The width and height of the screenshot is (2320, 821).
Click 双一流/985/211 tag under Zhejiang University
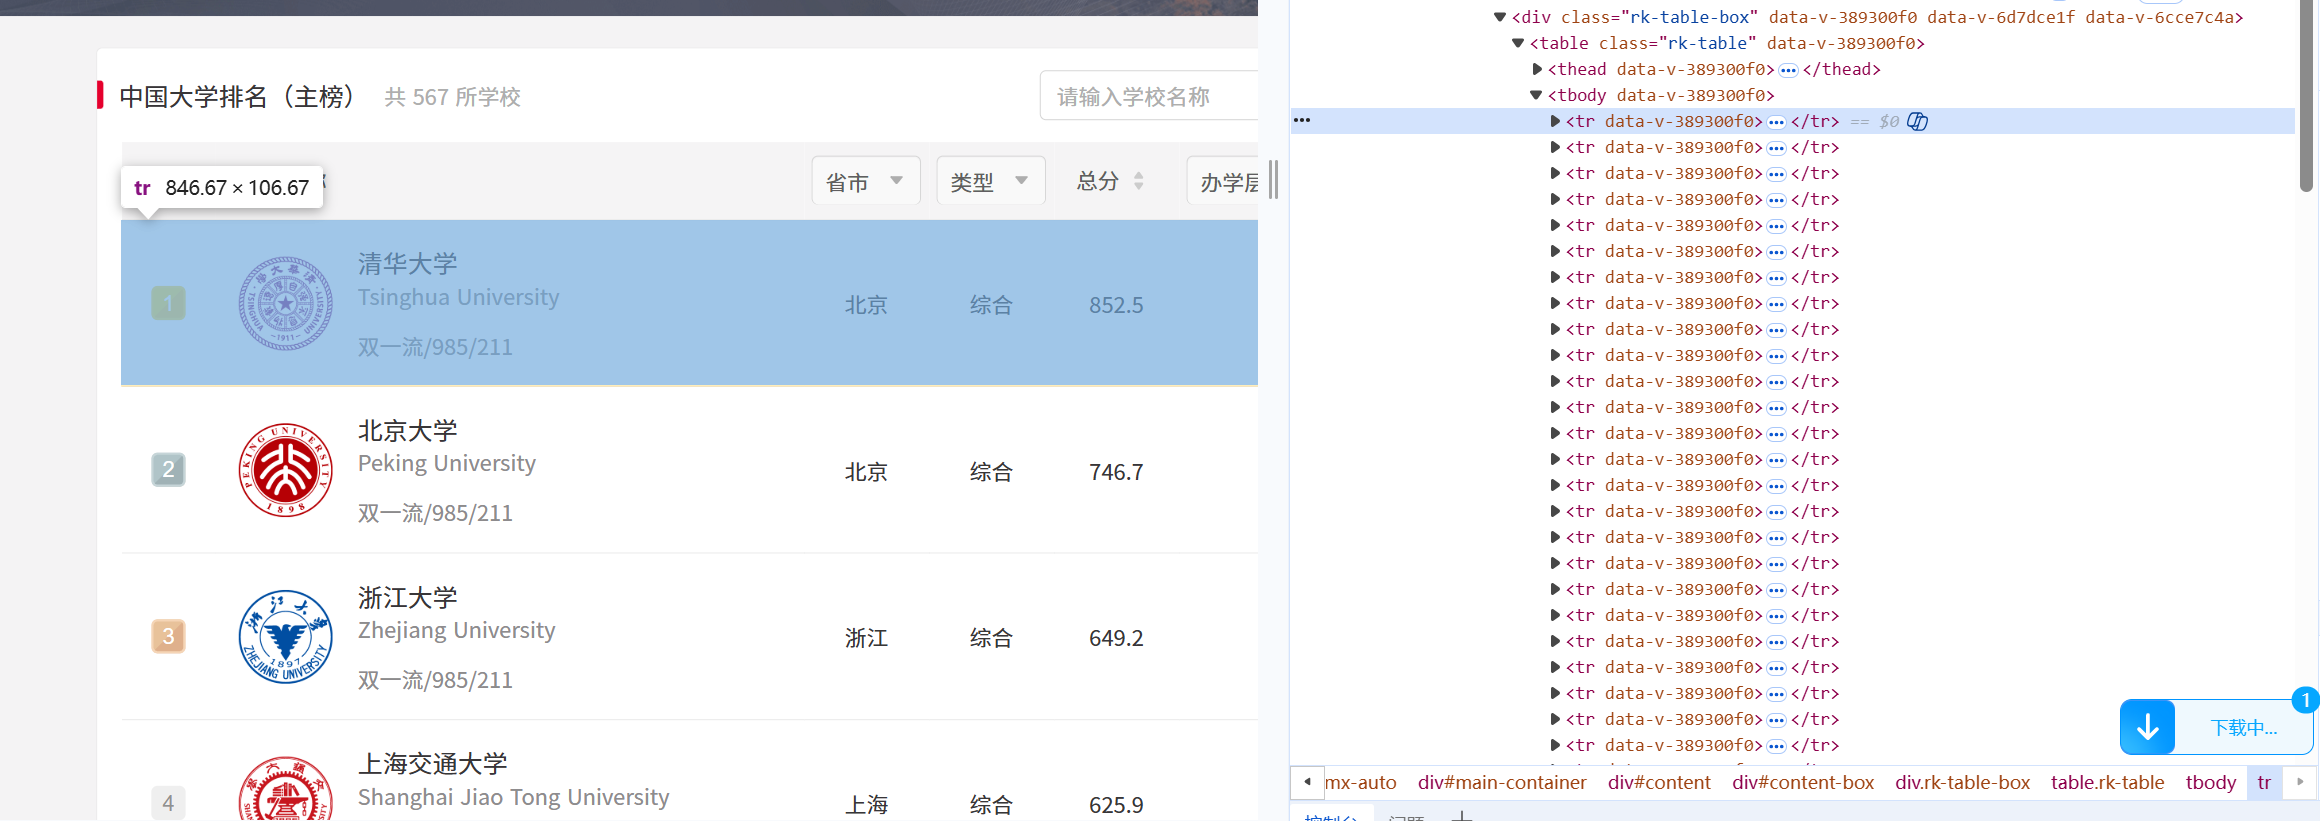tap(435, 680)
